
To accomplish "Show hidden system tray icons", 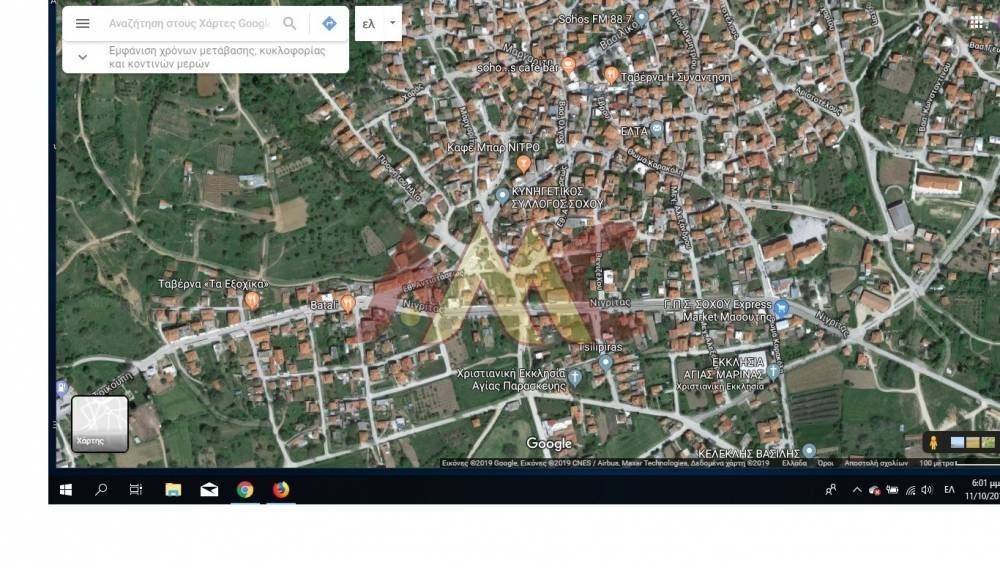I will tap(856, 490).
